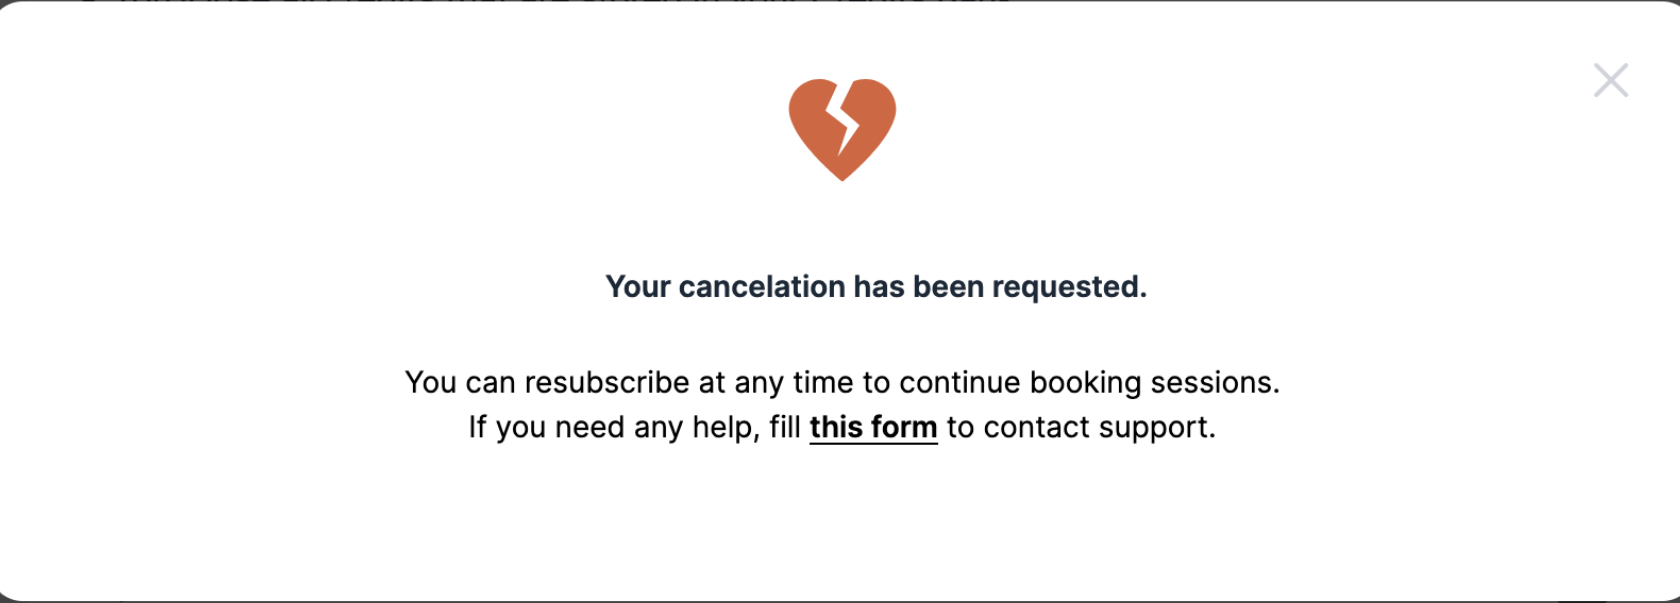Image resolution: width=1680 pixels, height=603 pixels.
Task: Click the word 'form' in the bold link
Action: tap(904, 427)
